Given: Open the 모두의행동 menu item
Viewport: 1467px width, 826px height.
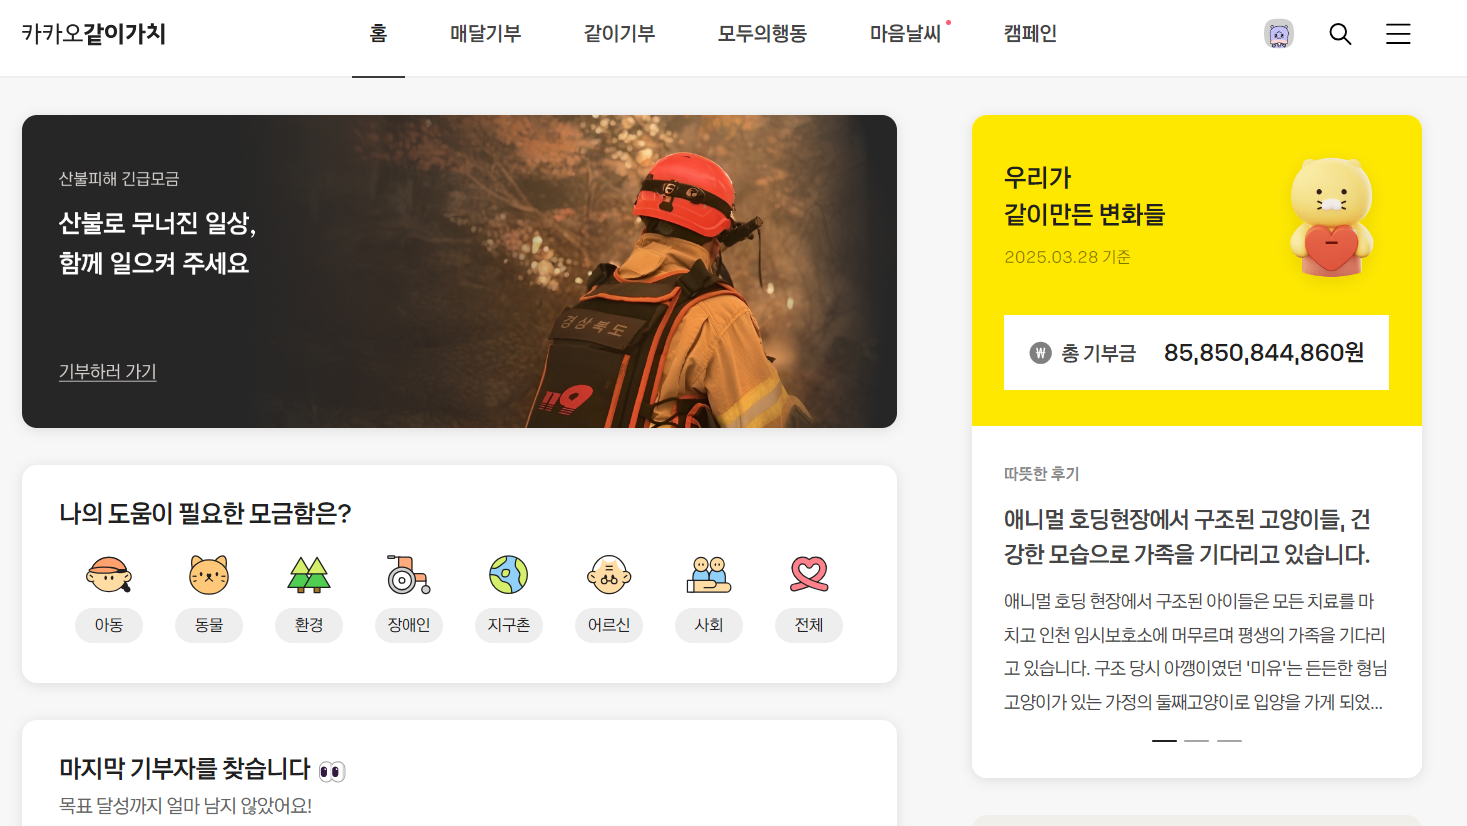Looking at the screenshot, I should (x=761, y=33).
